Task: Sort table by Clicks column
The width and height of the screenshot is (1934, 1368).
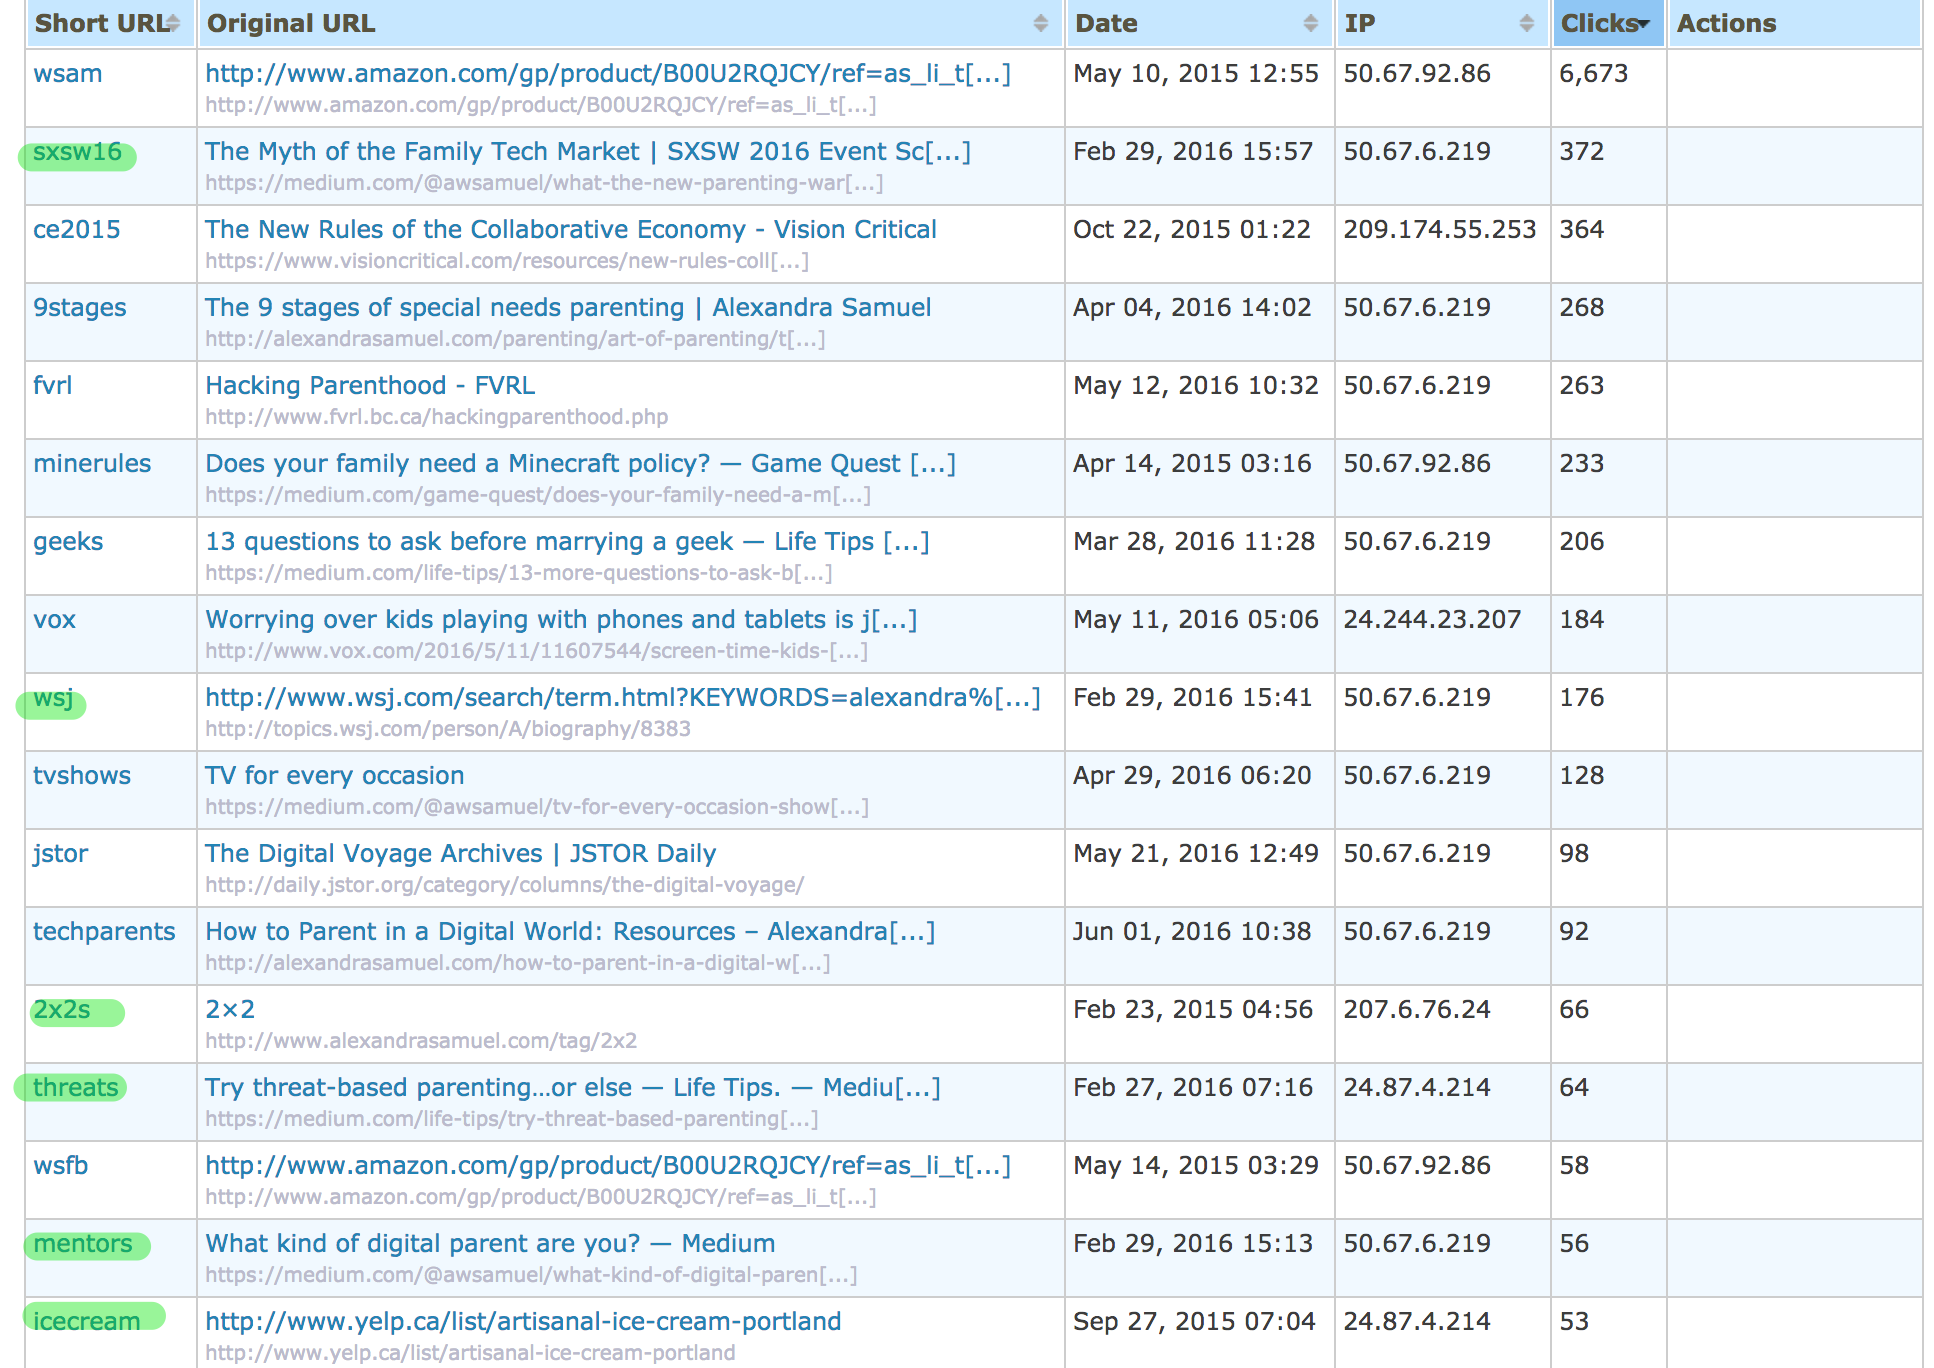Action: pos(1608,23)
